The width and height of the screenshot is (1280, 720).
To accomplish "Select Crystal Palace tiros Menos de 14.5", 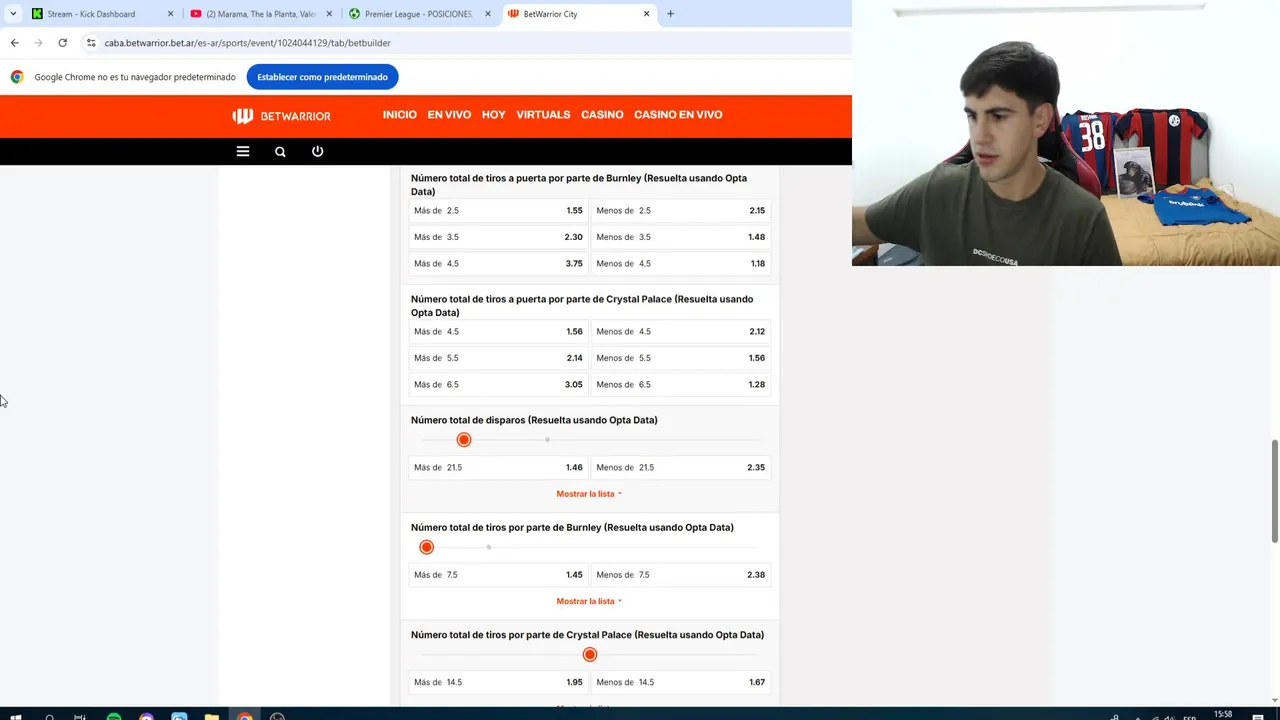I will (681, 682).
